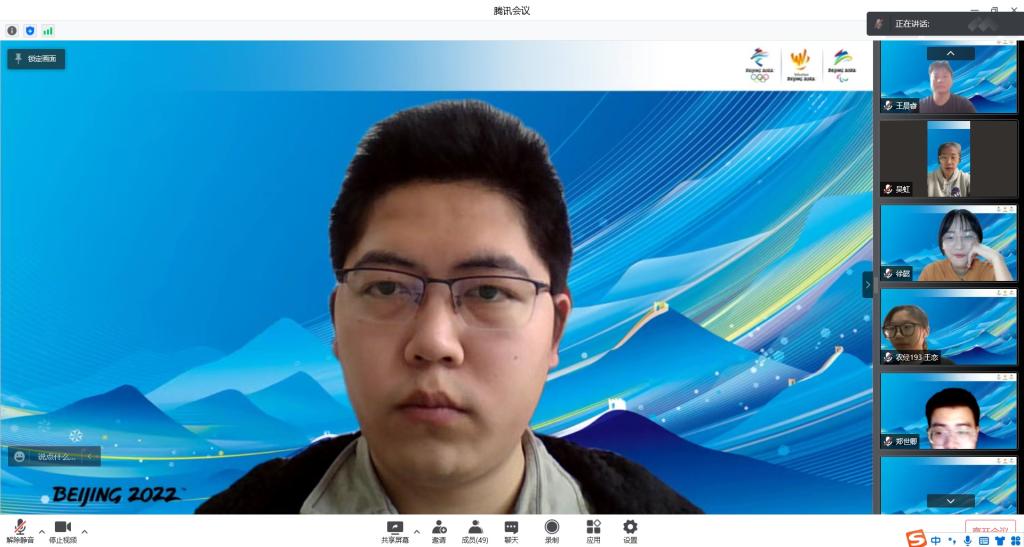Start recording with the 录制 button

point(552,531)
